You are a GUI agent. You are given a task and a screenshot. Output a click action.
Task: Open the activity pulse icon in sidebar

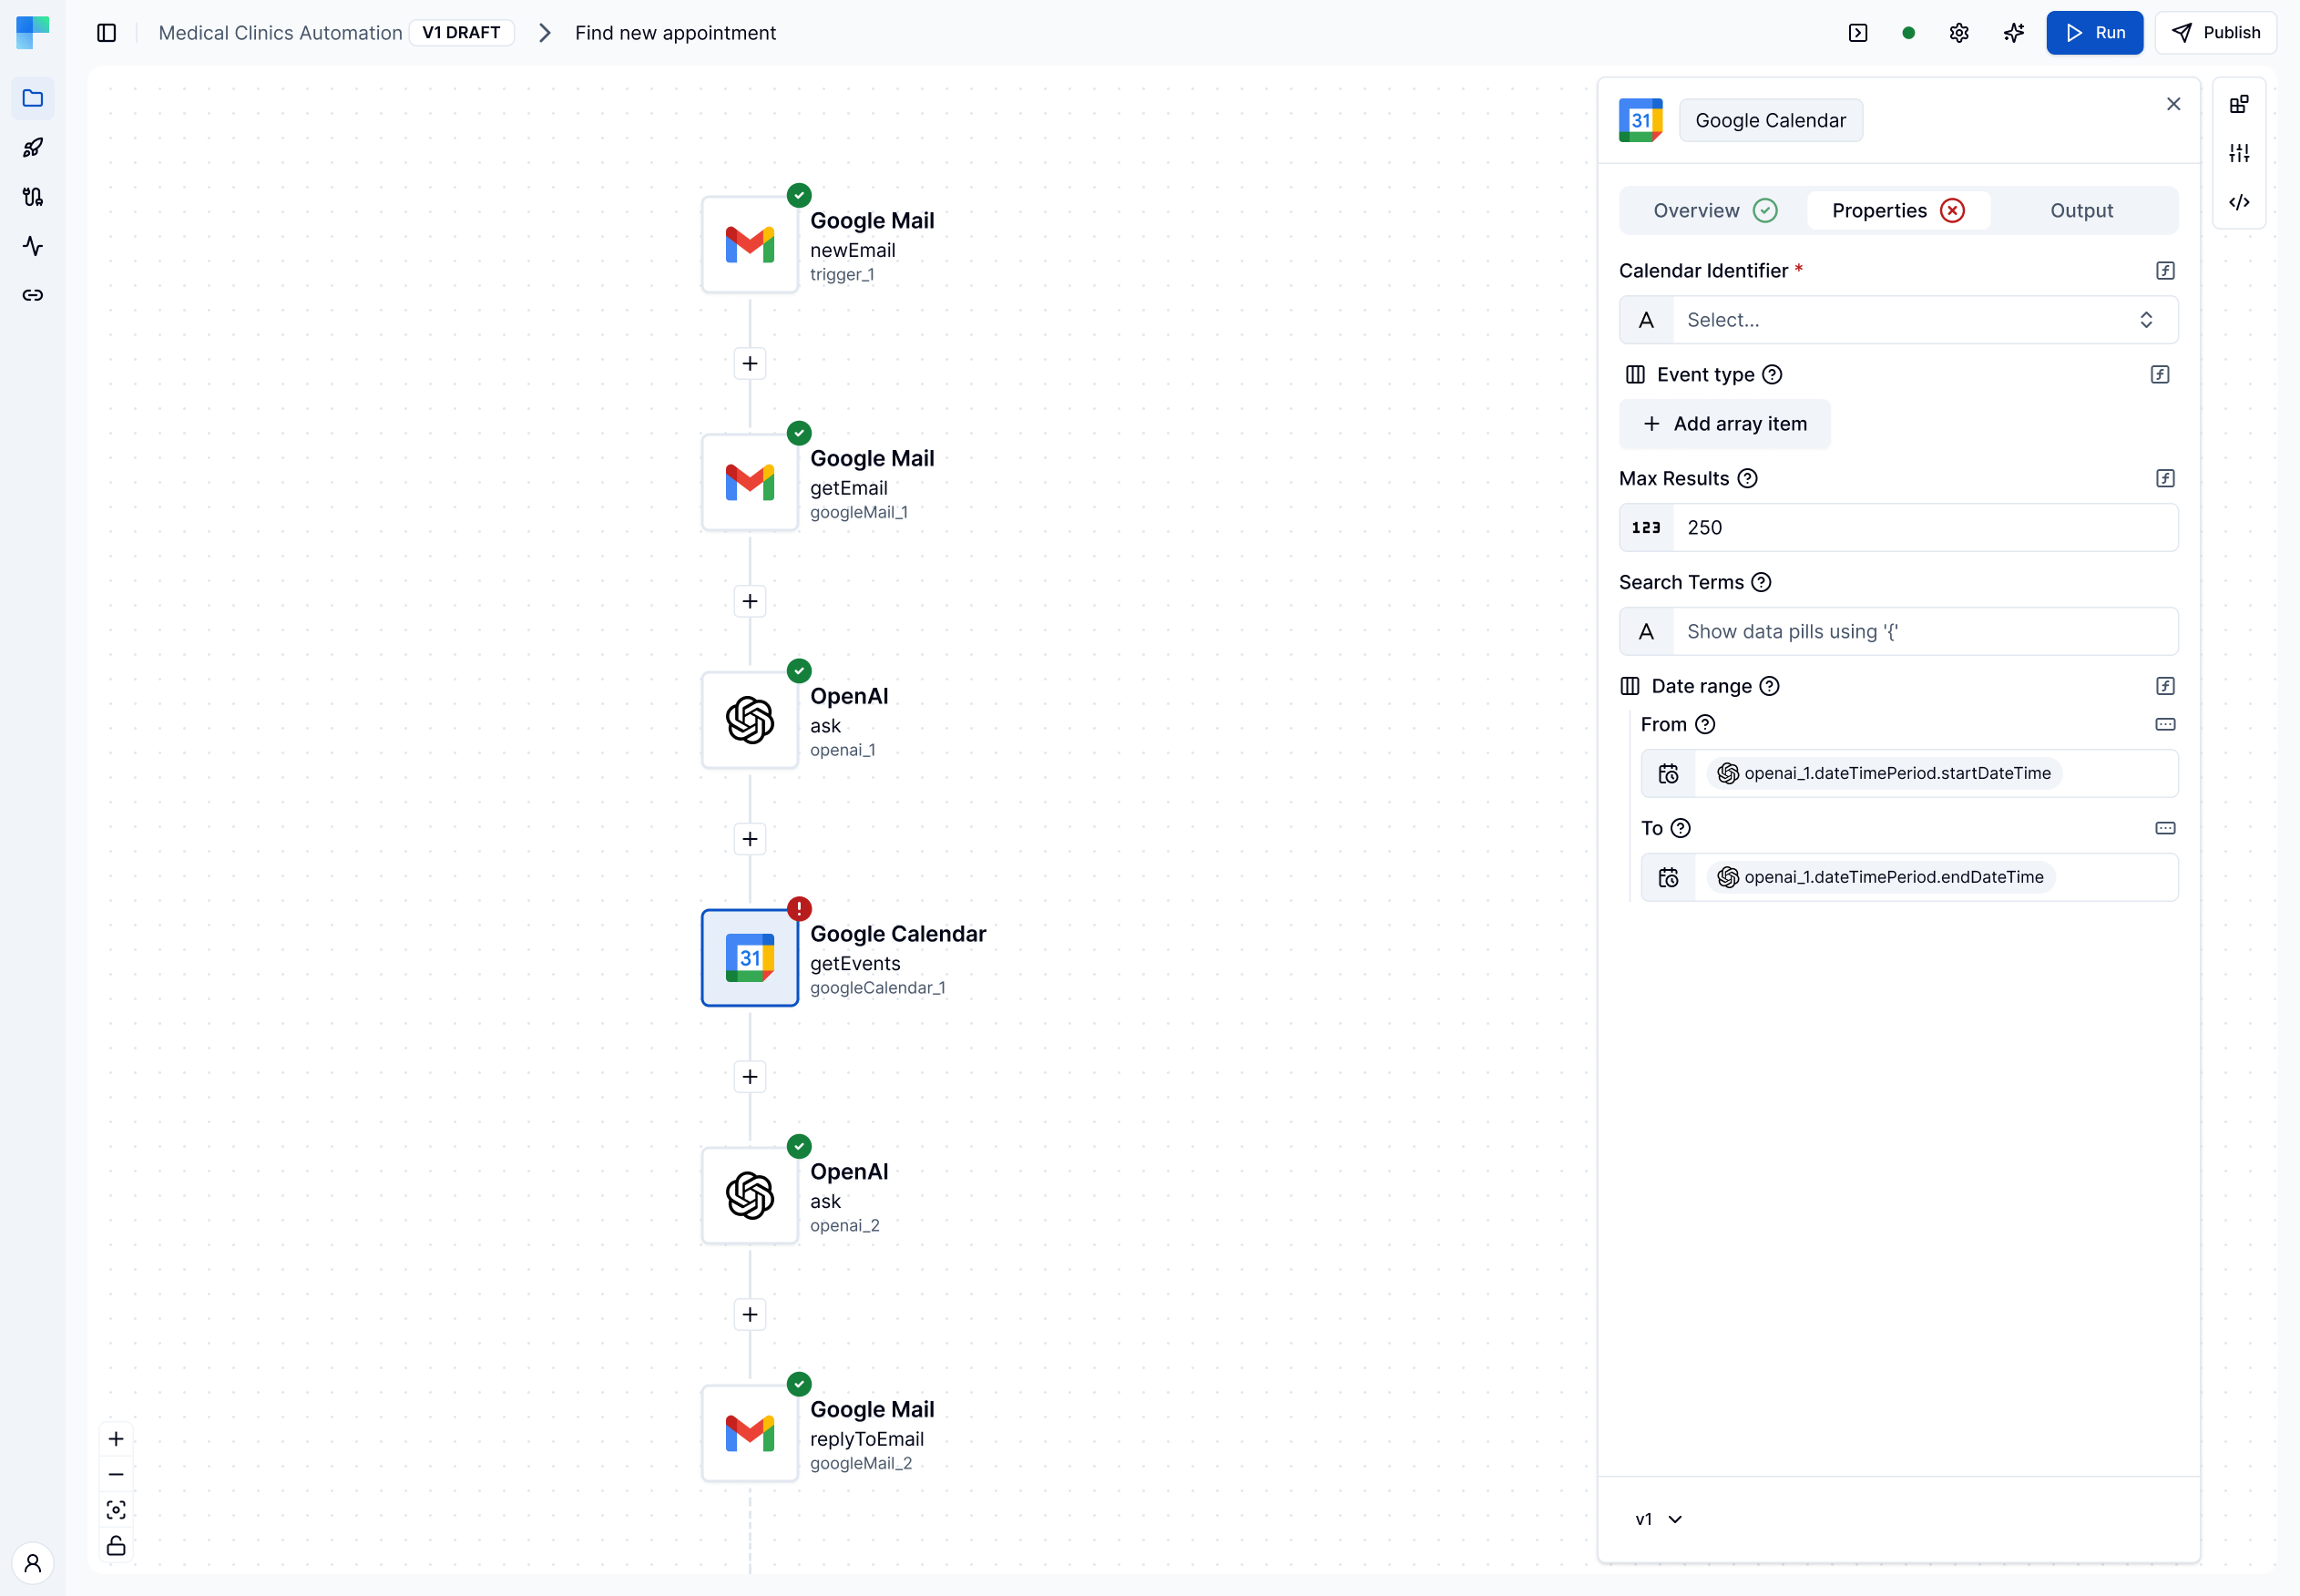pos(33,246)
